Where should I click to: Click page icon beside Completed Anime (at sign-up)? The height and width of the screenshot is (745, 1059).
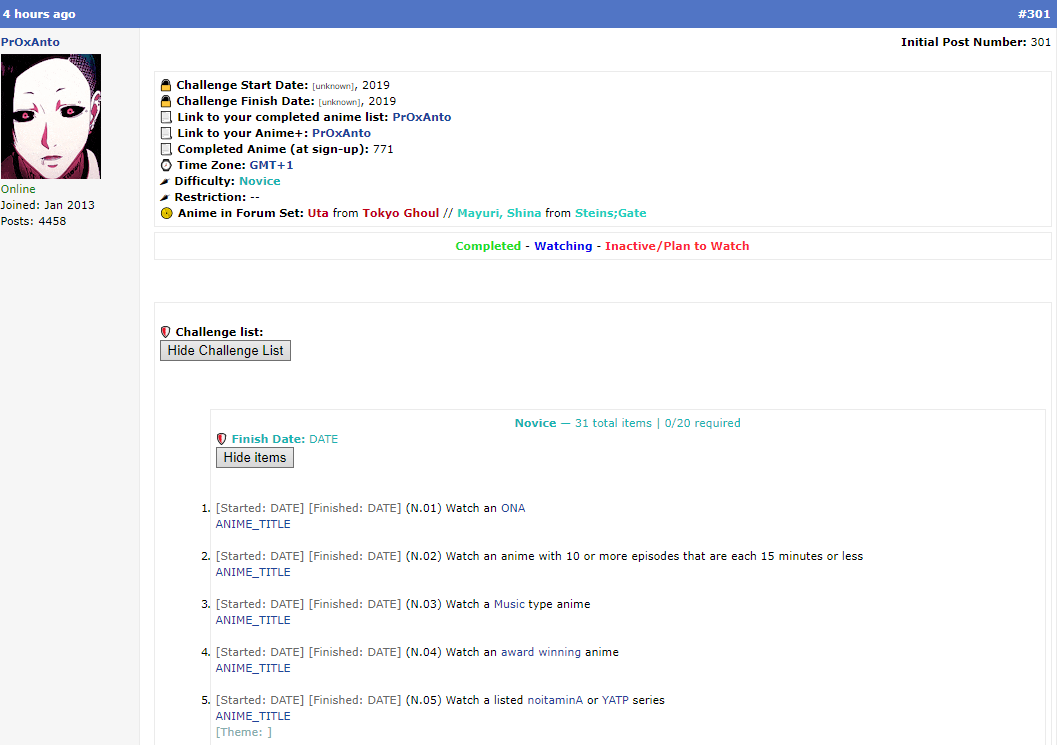166,149
